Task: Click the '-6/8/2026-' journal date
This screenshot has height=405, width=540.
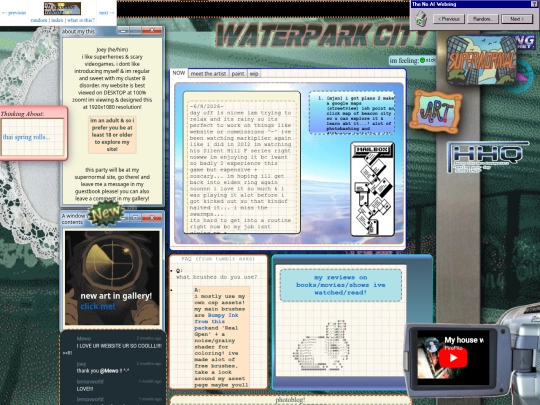Action: click(x=207, y=106)
